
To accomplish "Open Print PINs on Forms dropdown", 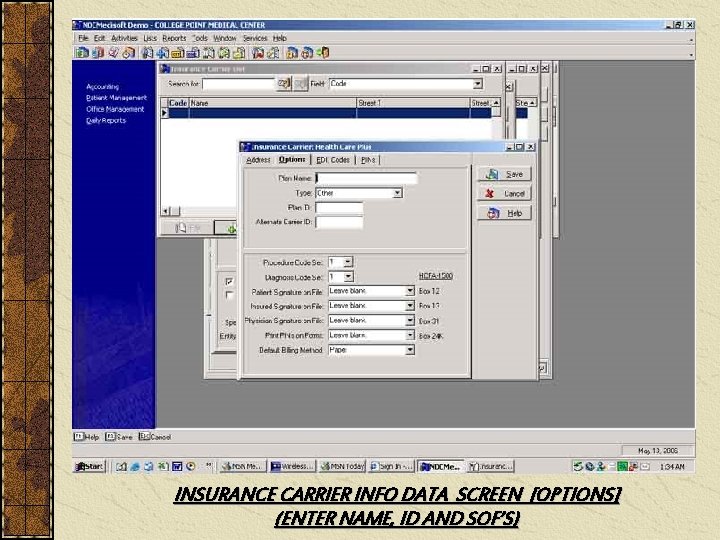I will pyautogui.click(x=410, y=335).
